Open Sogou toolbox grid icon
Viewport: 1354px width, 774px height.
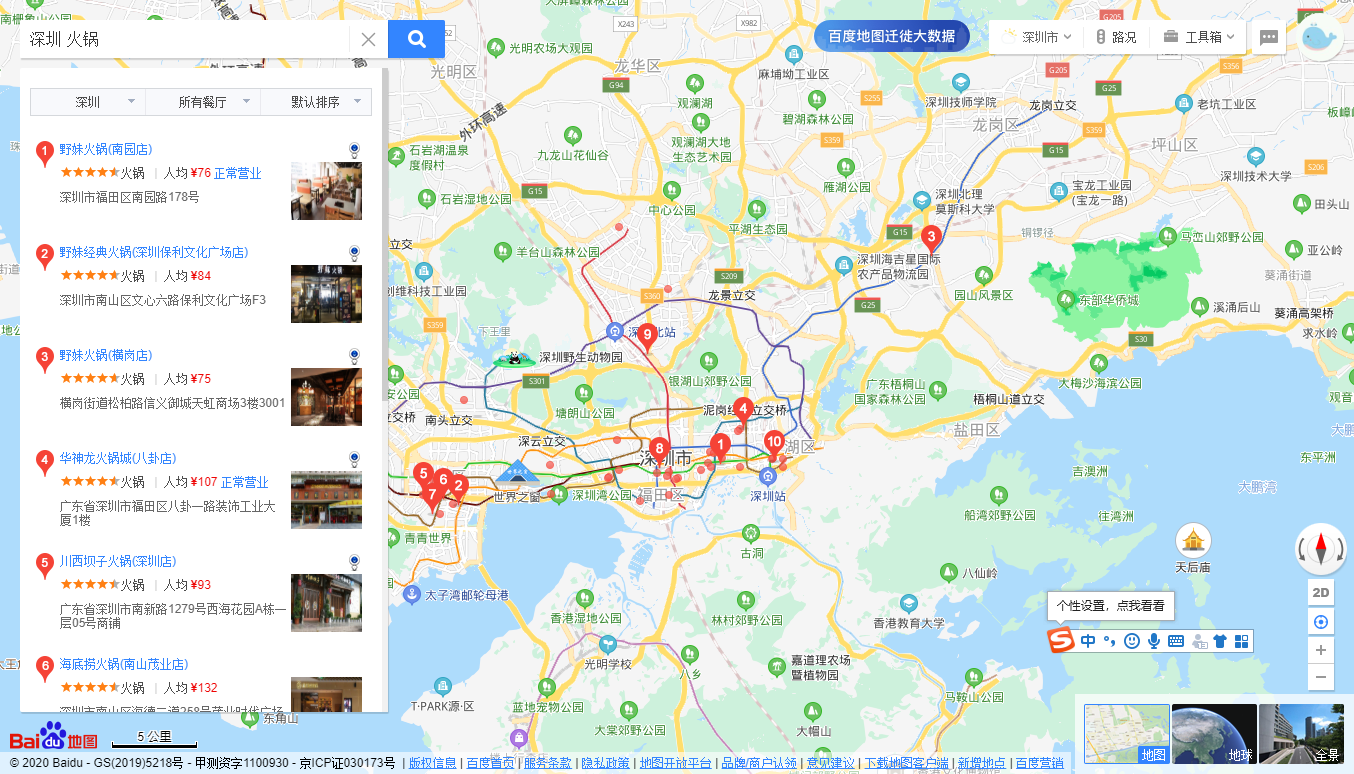1241,641
